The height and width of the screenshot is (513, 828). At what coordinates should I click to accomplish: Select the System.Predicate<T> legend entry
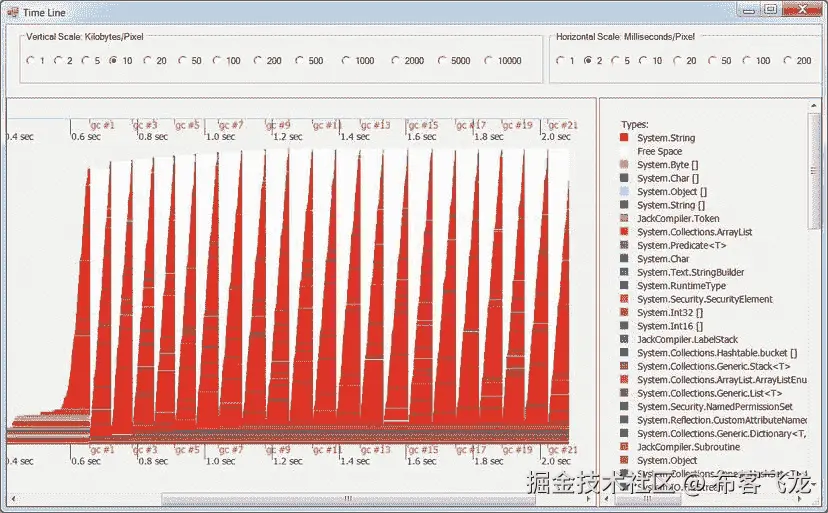(682, 245)
